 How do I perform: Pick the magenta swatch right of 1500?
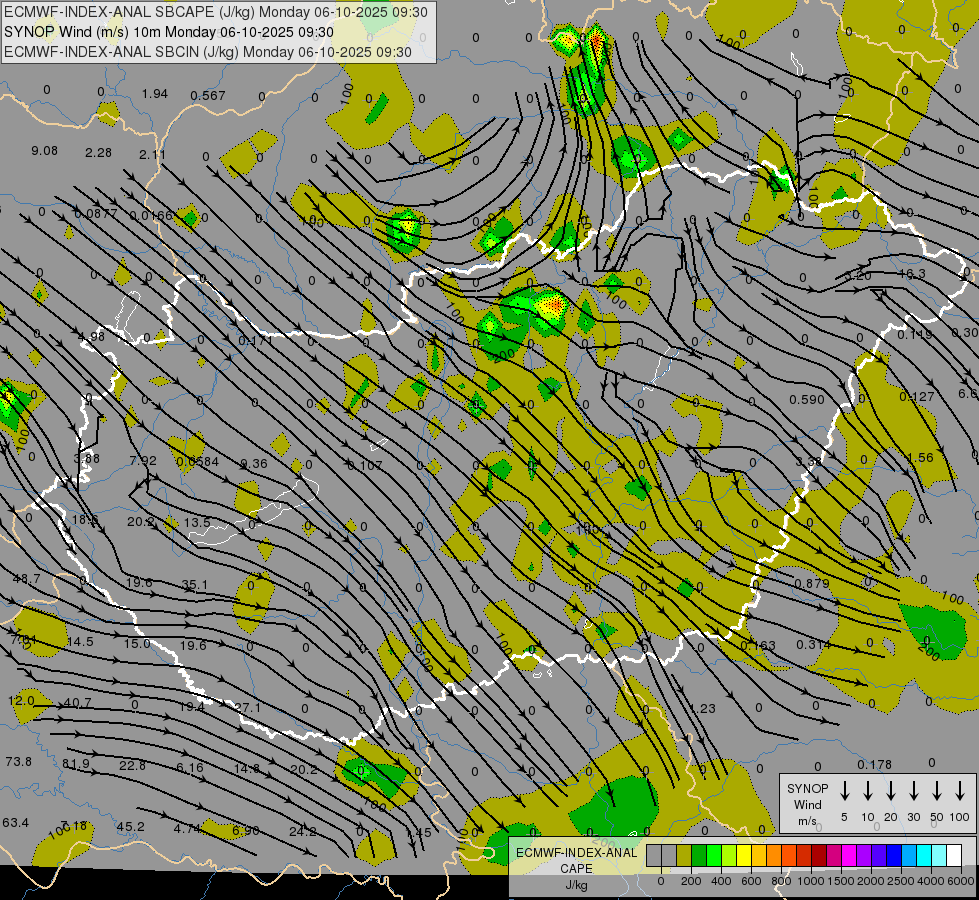[x=849, y=855]
